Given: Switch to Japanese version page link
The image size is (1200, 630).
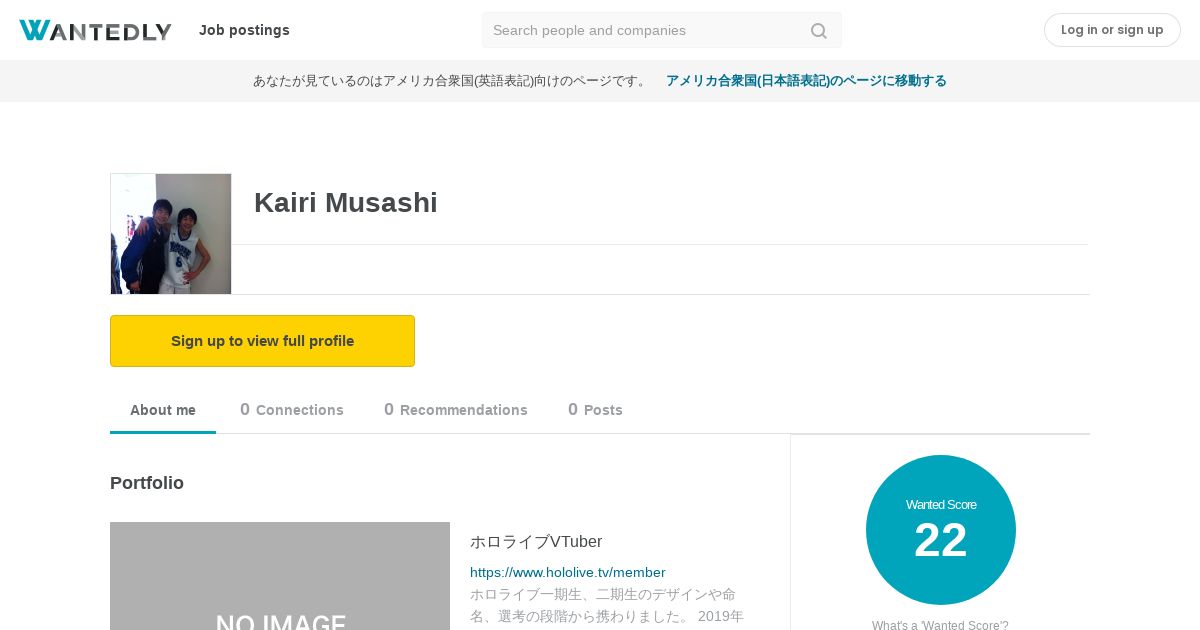Looking at the screenshot, I should (x=806, y=81).
